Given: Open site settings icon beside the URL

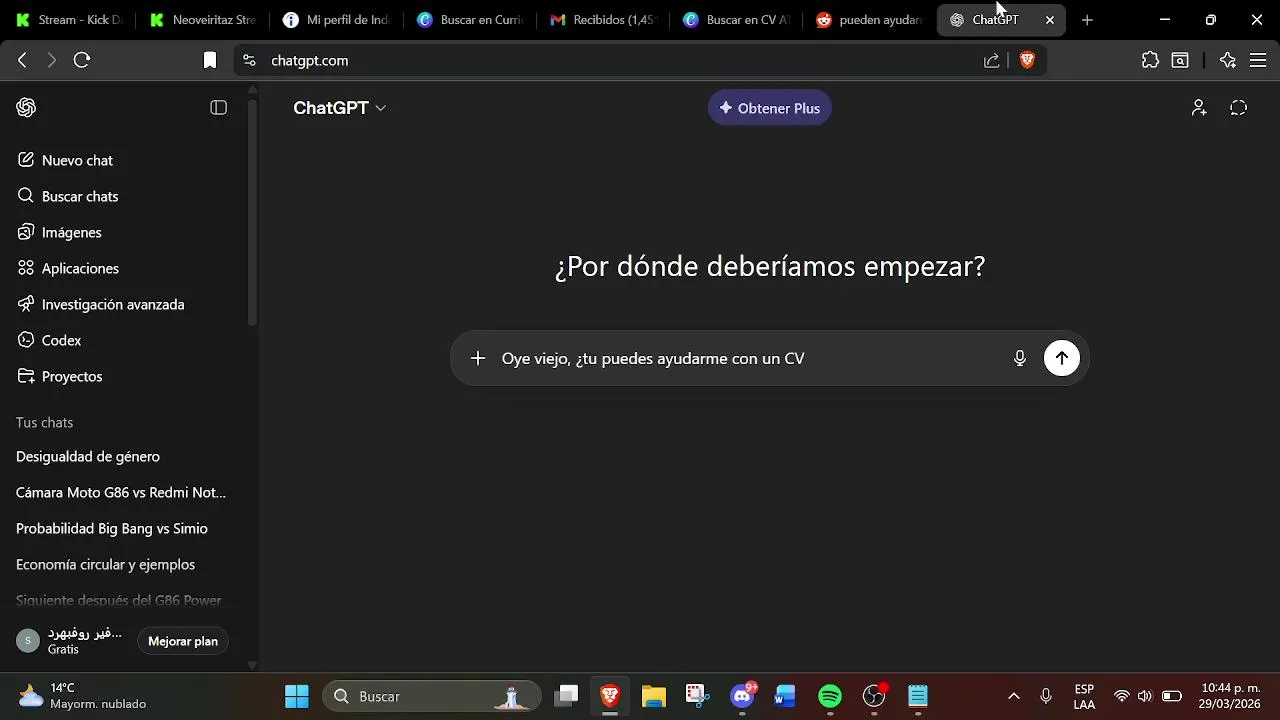Looking at the screenshot, I should coord(250,60).
